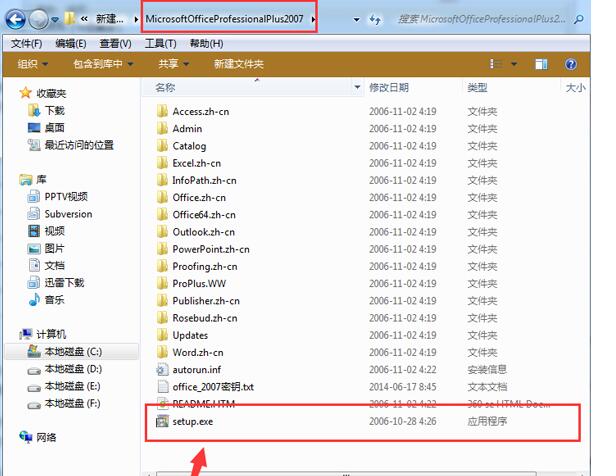Click the 新建文件夹 button

pos(238,64)
